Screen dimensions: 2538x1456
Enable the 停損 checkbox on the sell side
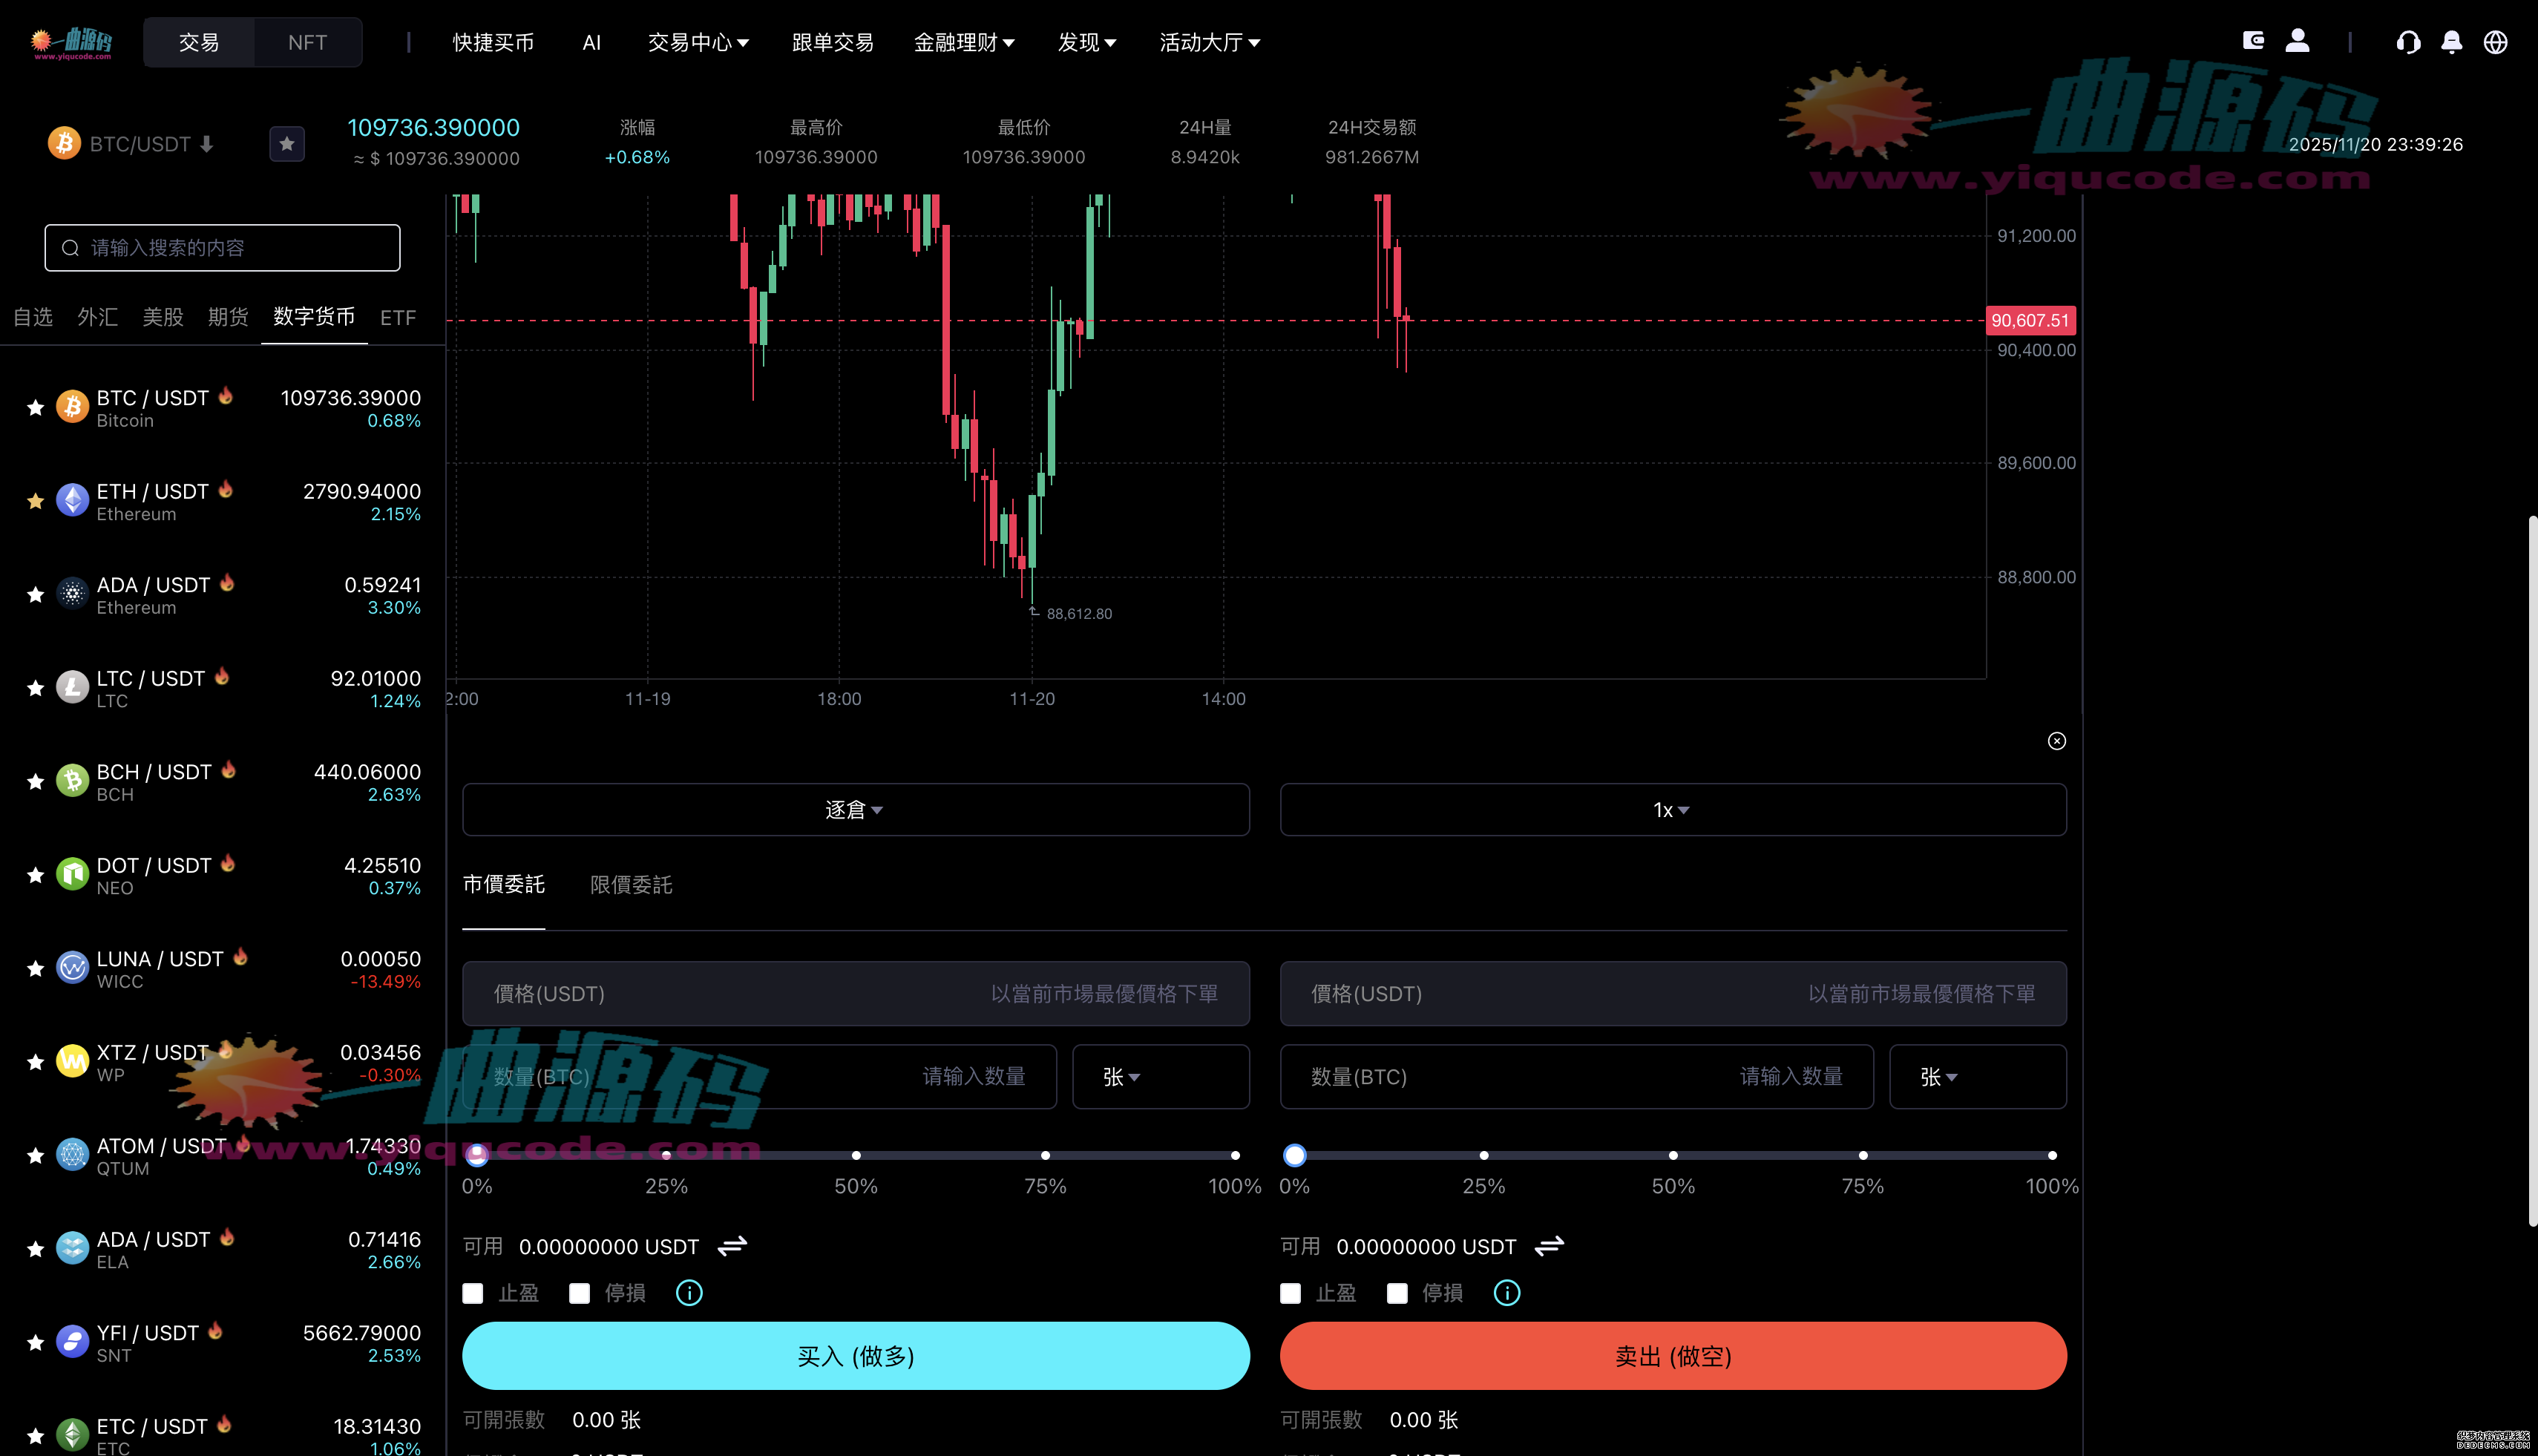(x=1397, y=1293)
